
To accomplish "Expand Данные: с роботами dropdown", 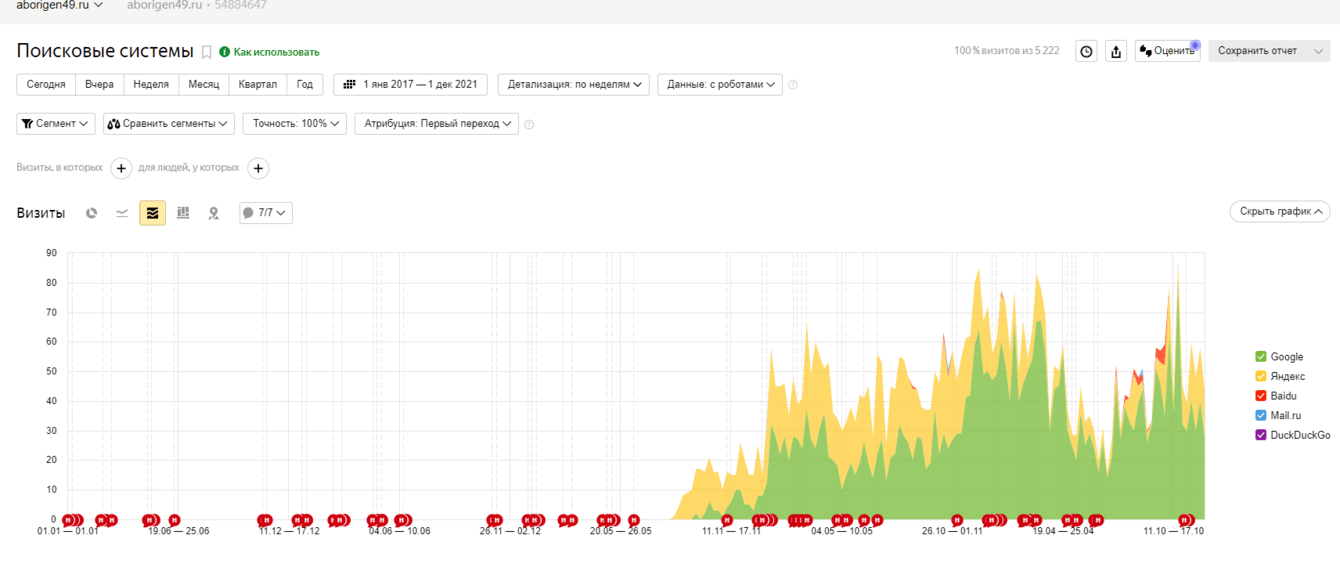I will coord(720,85).
